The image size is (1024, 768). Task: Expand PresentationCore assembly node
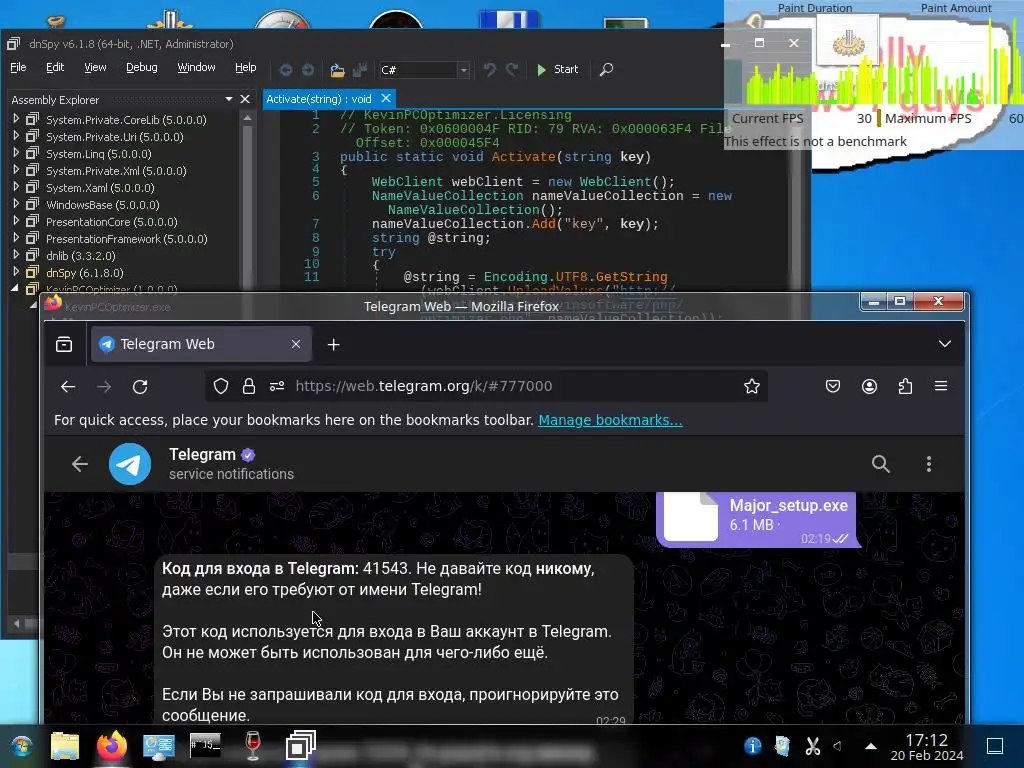point(16,221)
